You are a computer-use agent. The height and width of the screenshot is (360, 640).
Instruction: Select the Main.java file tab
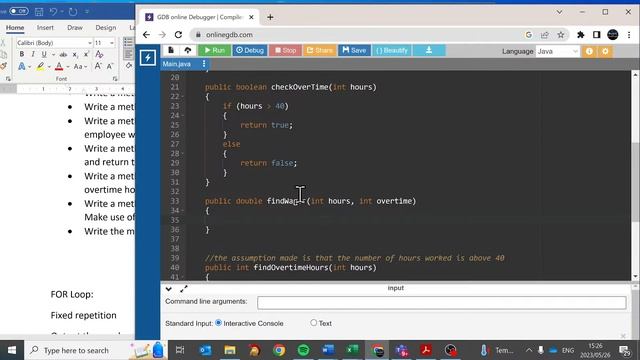coord(177,64)
